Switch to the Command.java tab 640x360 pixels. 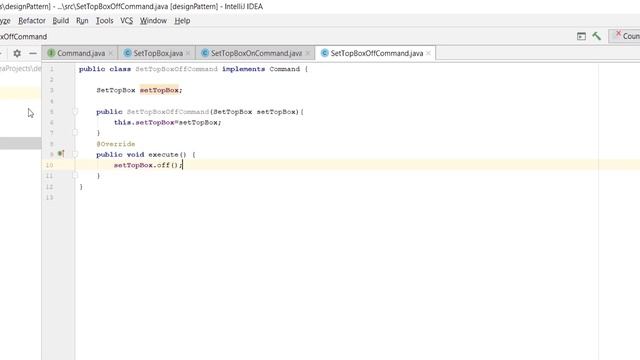[81, 53]
